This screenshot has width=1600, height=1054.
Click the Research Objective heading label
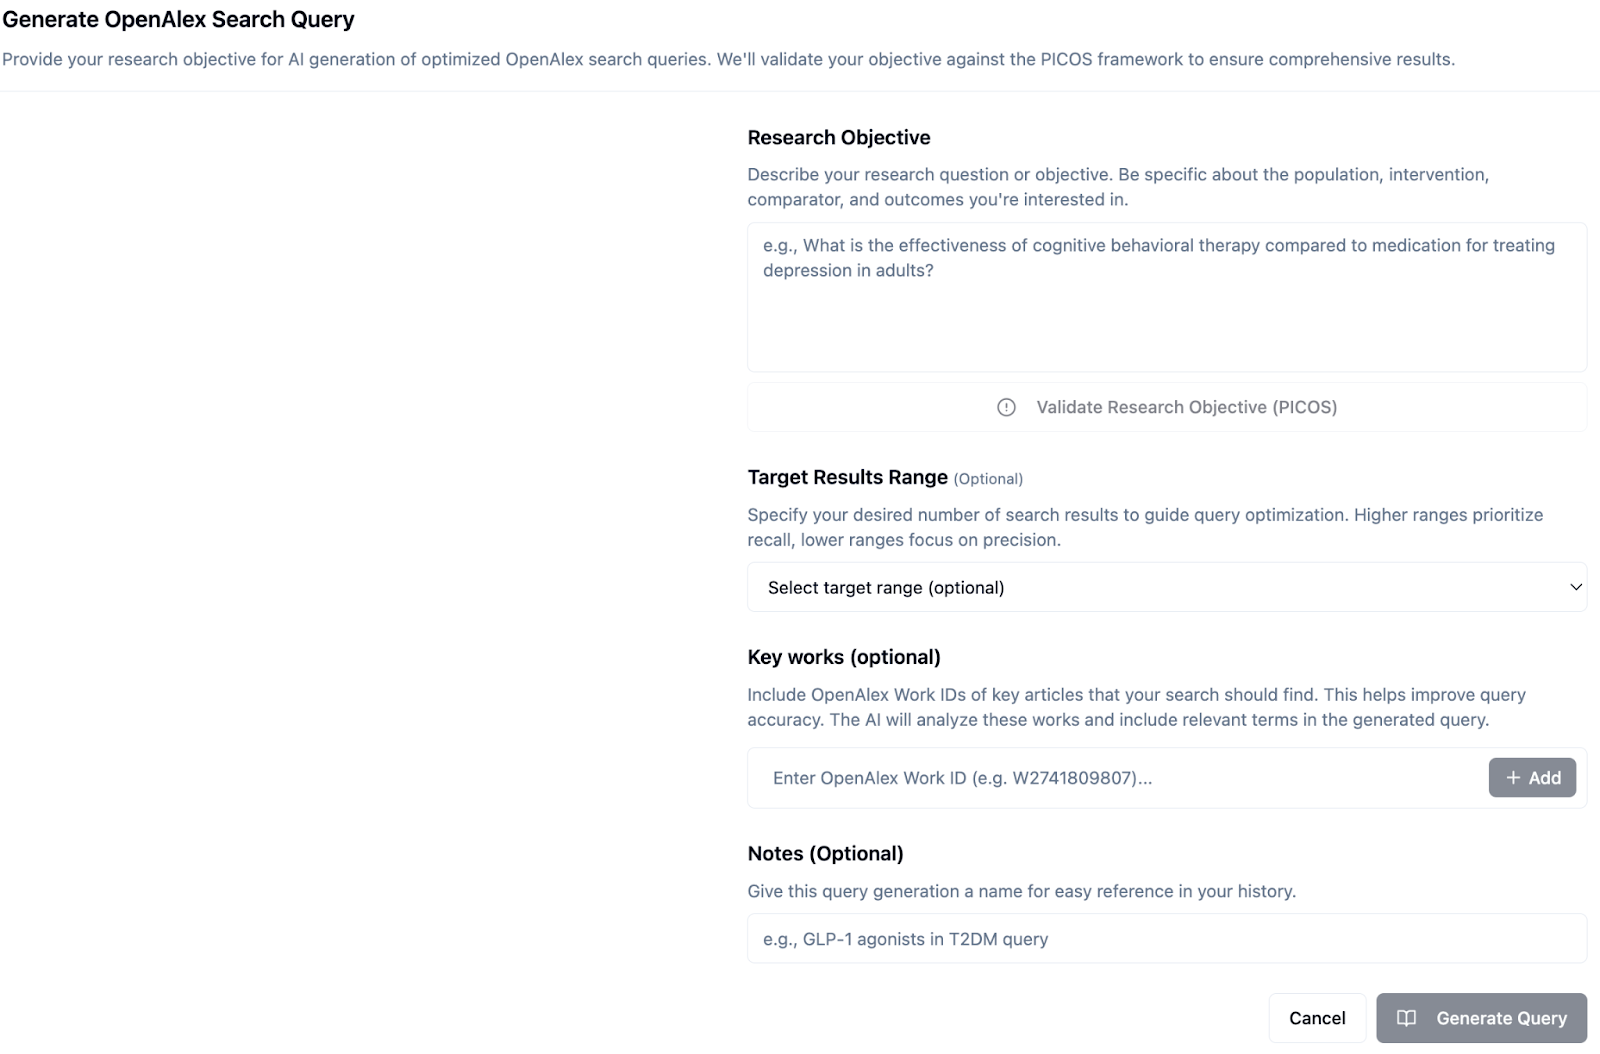click(838, 137)
